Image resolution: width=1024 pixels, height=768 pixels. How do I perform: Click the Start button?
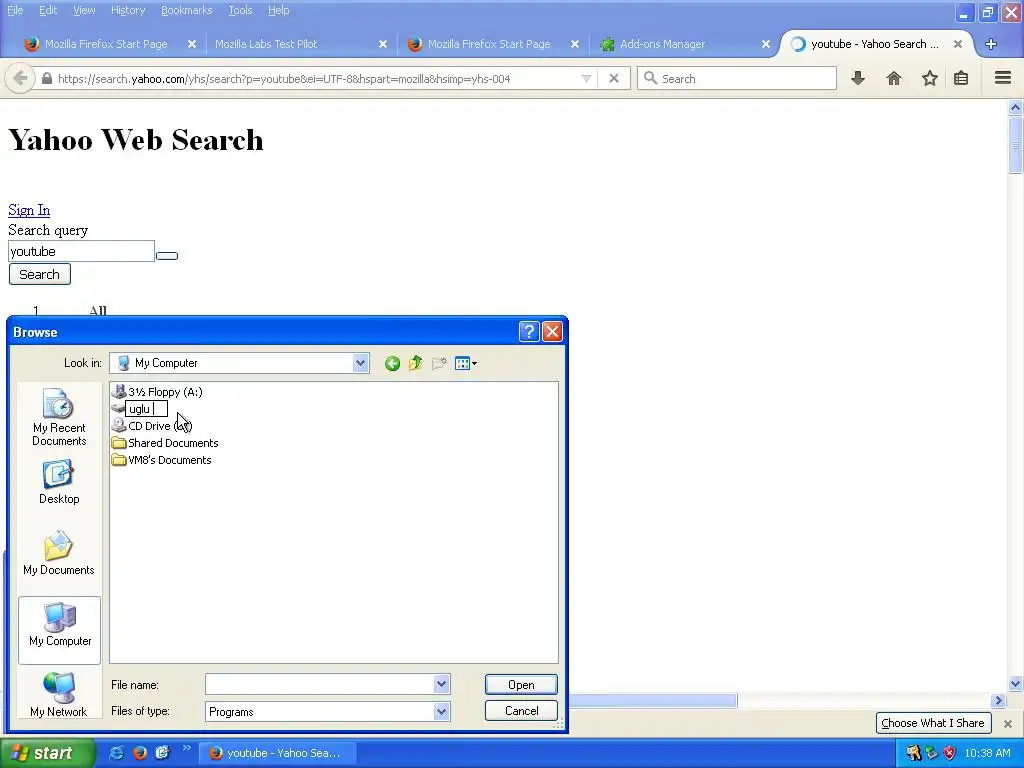pyautogui.click(x=46, y=753)
